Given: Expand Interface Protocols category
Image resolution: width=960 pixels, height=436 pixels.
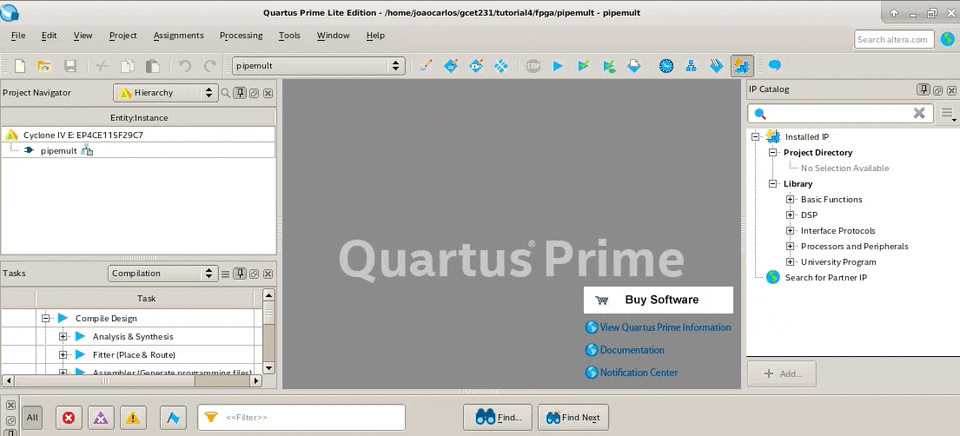Looking at the screenshot, I should coord(790,231).
